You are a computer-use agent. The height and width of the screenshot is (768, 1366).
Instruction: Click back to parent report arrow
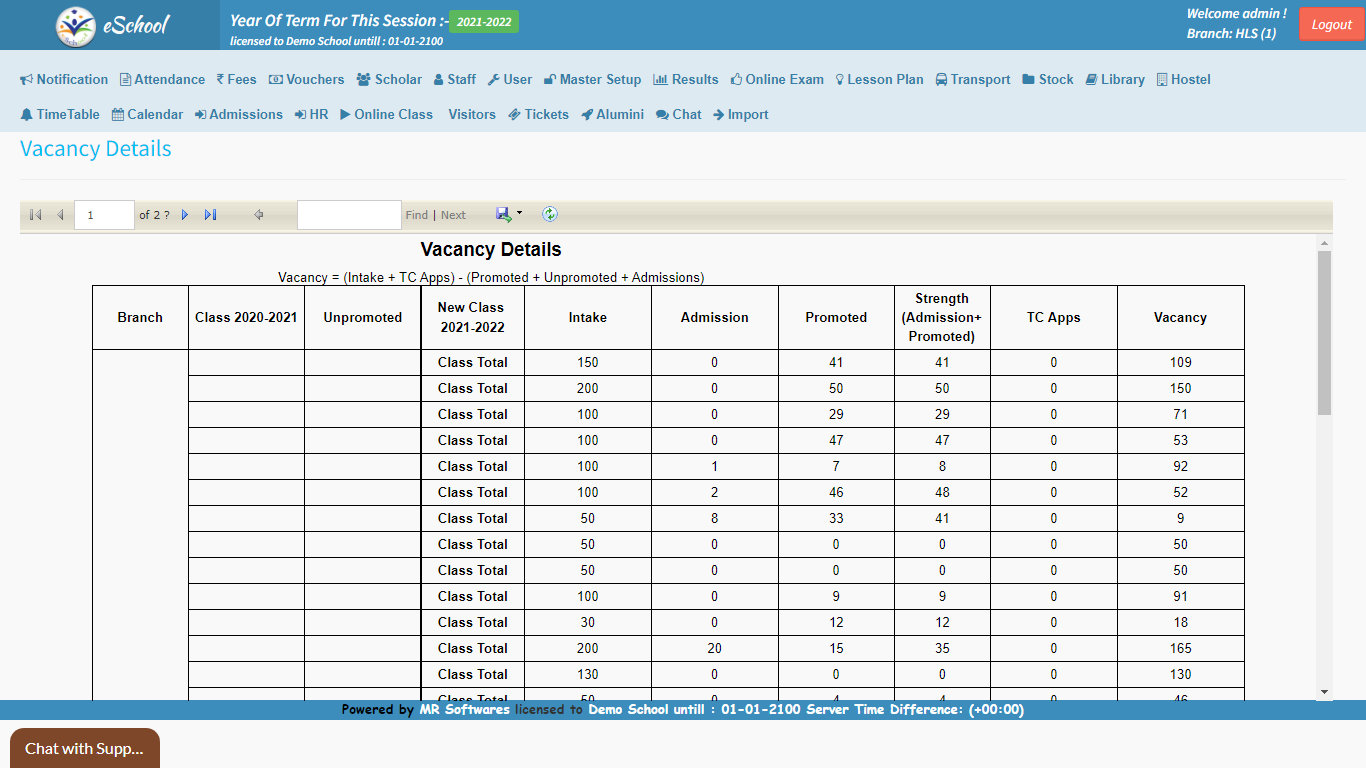(259, 215)
